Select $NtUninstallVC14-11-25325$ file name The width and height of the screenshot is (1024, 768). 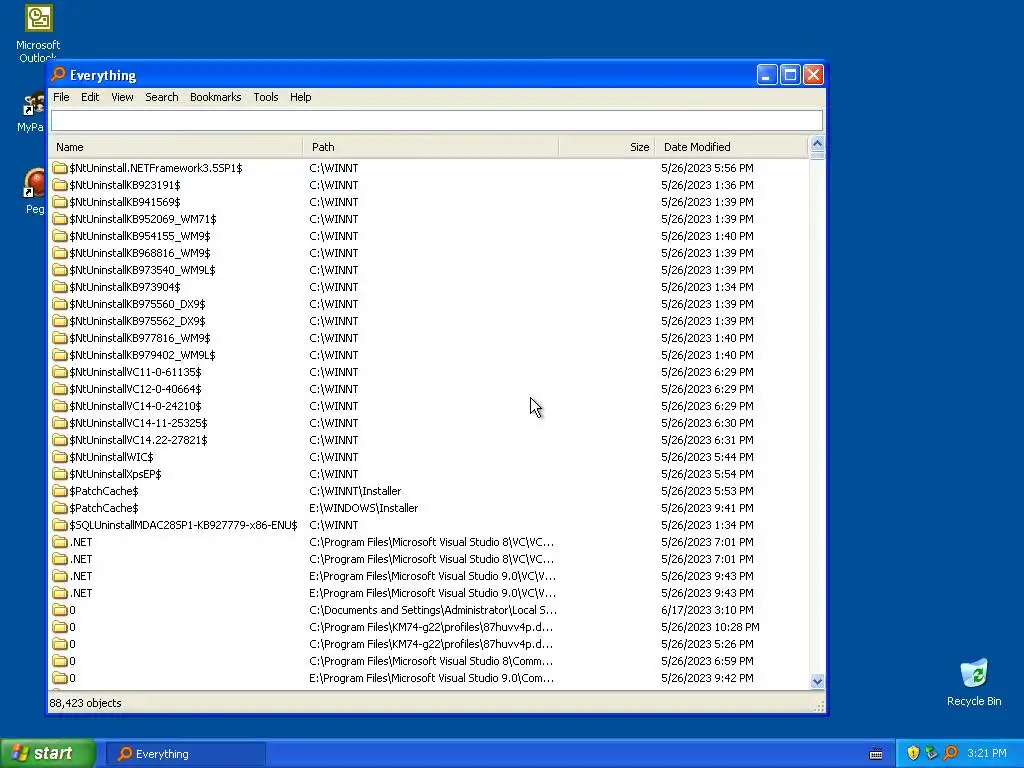(138, 423)
